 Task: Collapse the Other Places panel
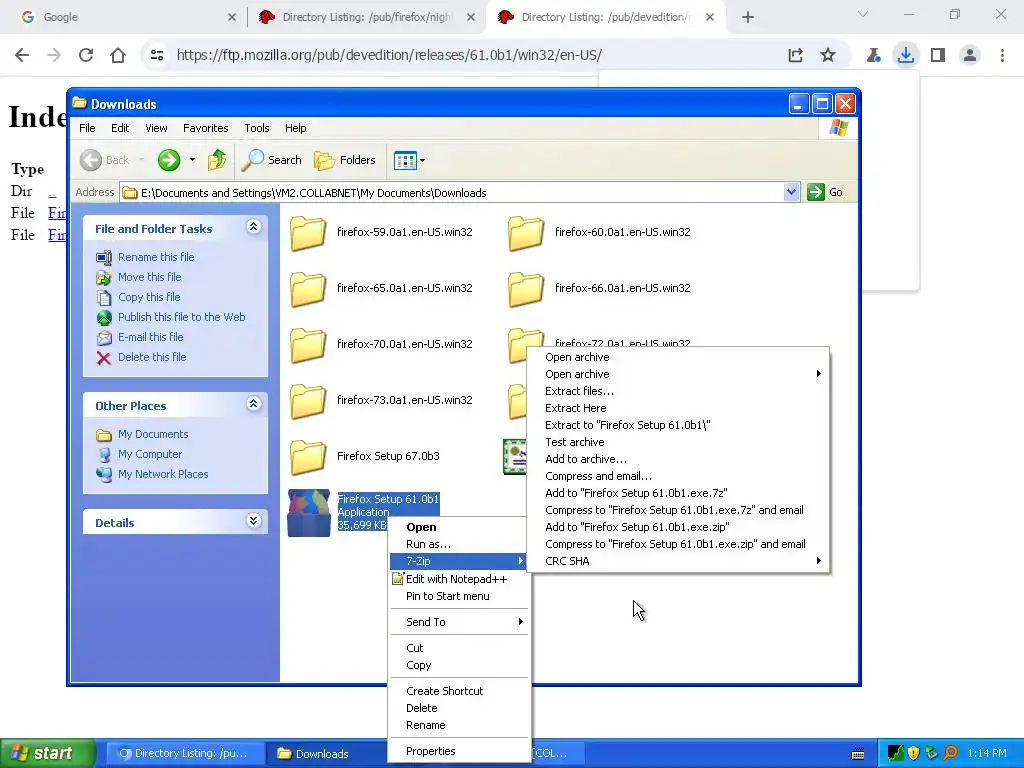[253, 404]
